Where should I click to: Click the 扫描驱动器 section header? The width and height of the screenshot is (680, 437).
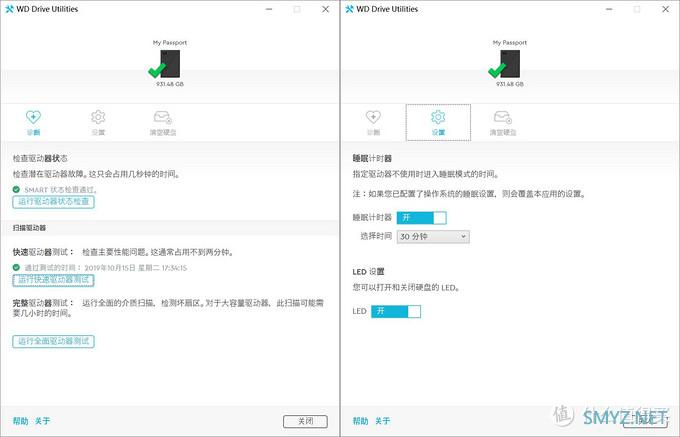click(x=29, y=228)
